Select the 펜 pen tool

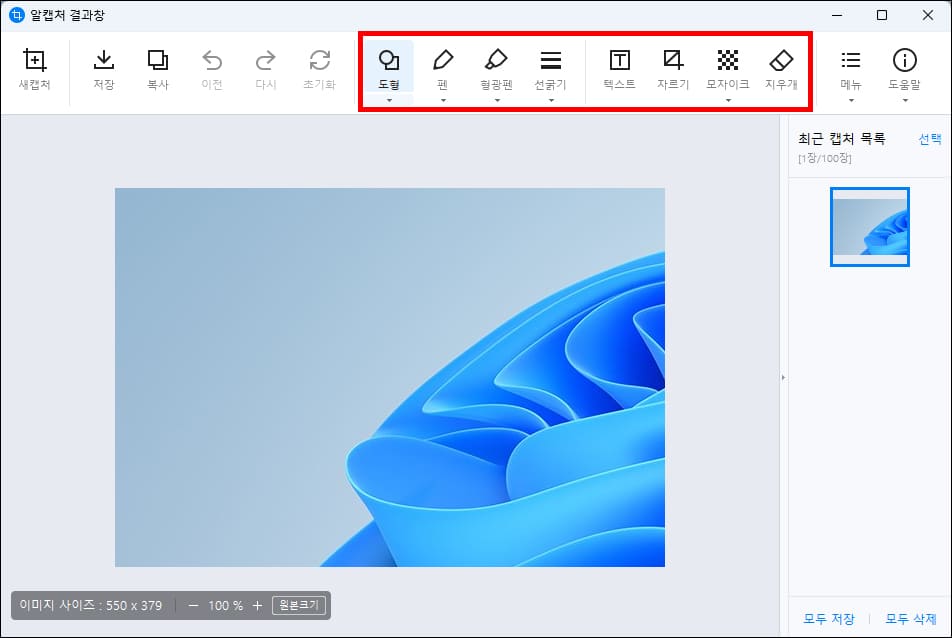point(443,69)
